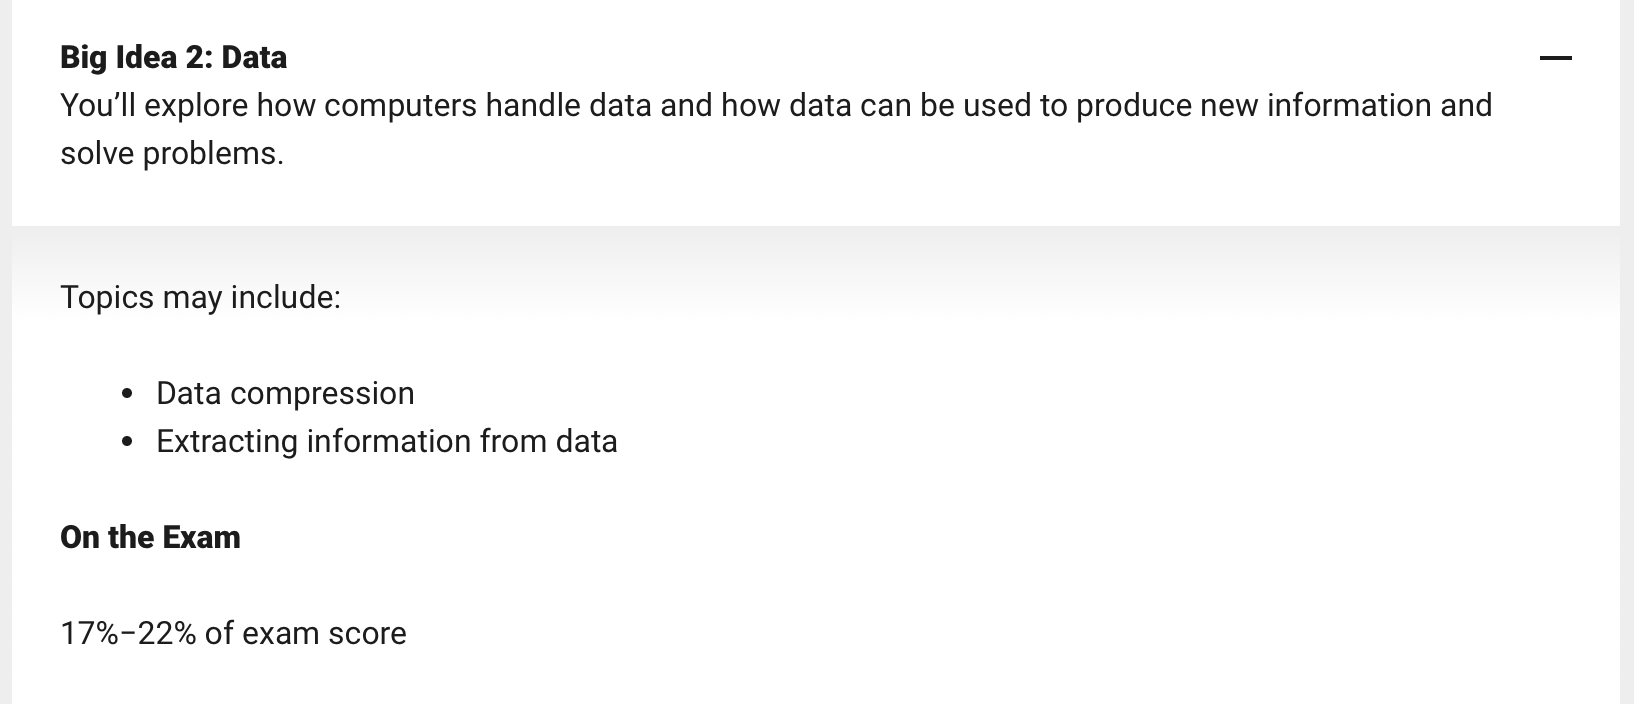The image size is (1634, 704).
Task: Click the phrase "solve problems." in the header
Action: [x=172, y=153]
